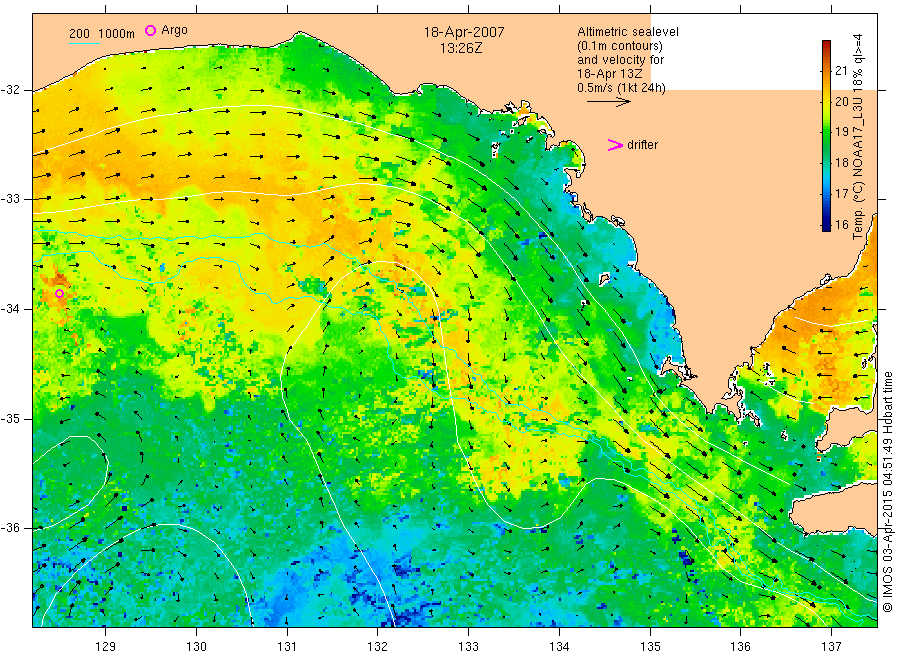Click longitude axis label 129
Screen dimensions: 900x660
(106, 647)
